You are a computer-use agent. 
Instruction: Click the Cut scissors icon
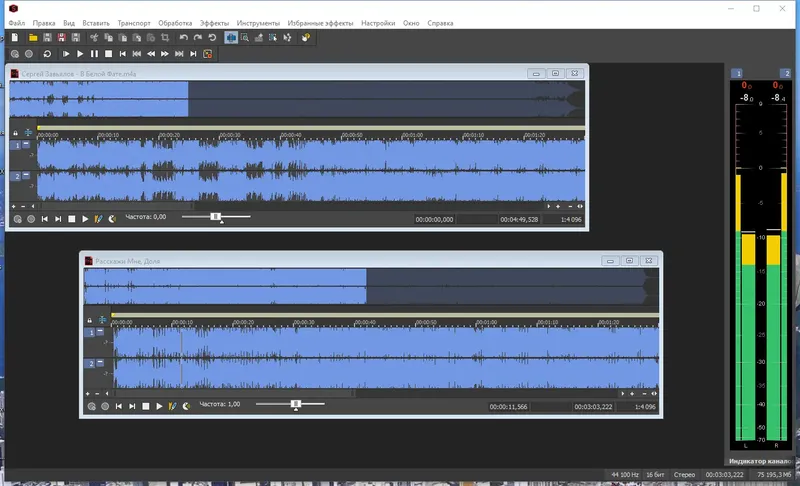tap(94, 37)
